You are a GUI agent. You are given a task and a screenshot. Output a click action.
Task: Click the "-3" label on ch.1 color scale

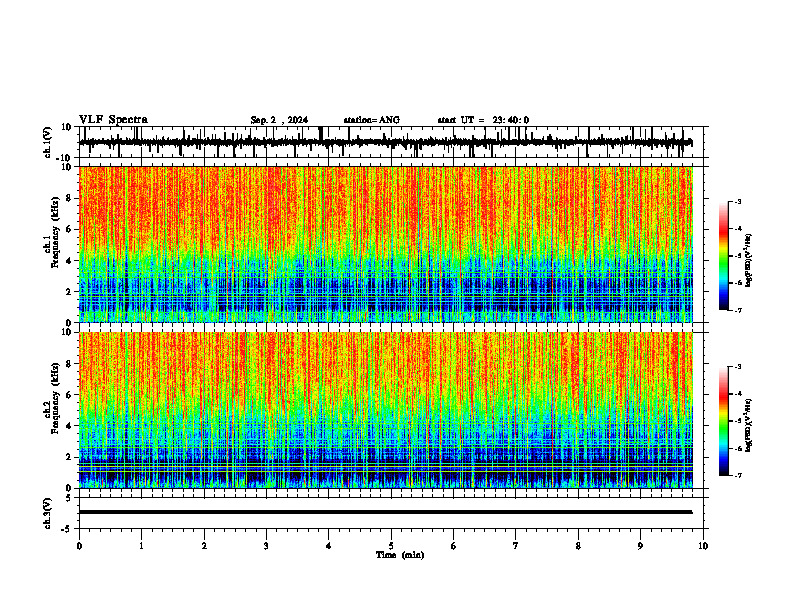tap(738, 201)
